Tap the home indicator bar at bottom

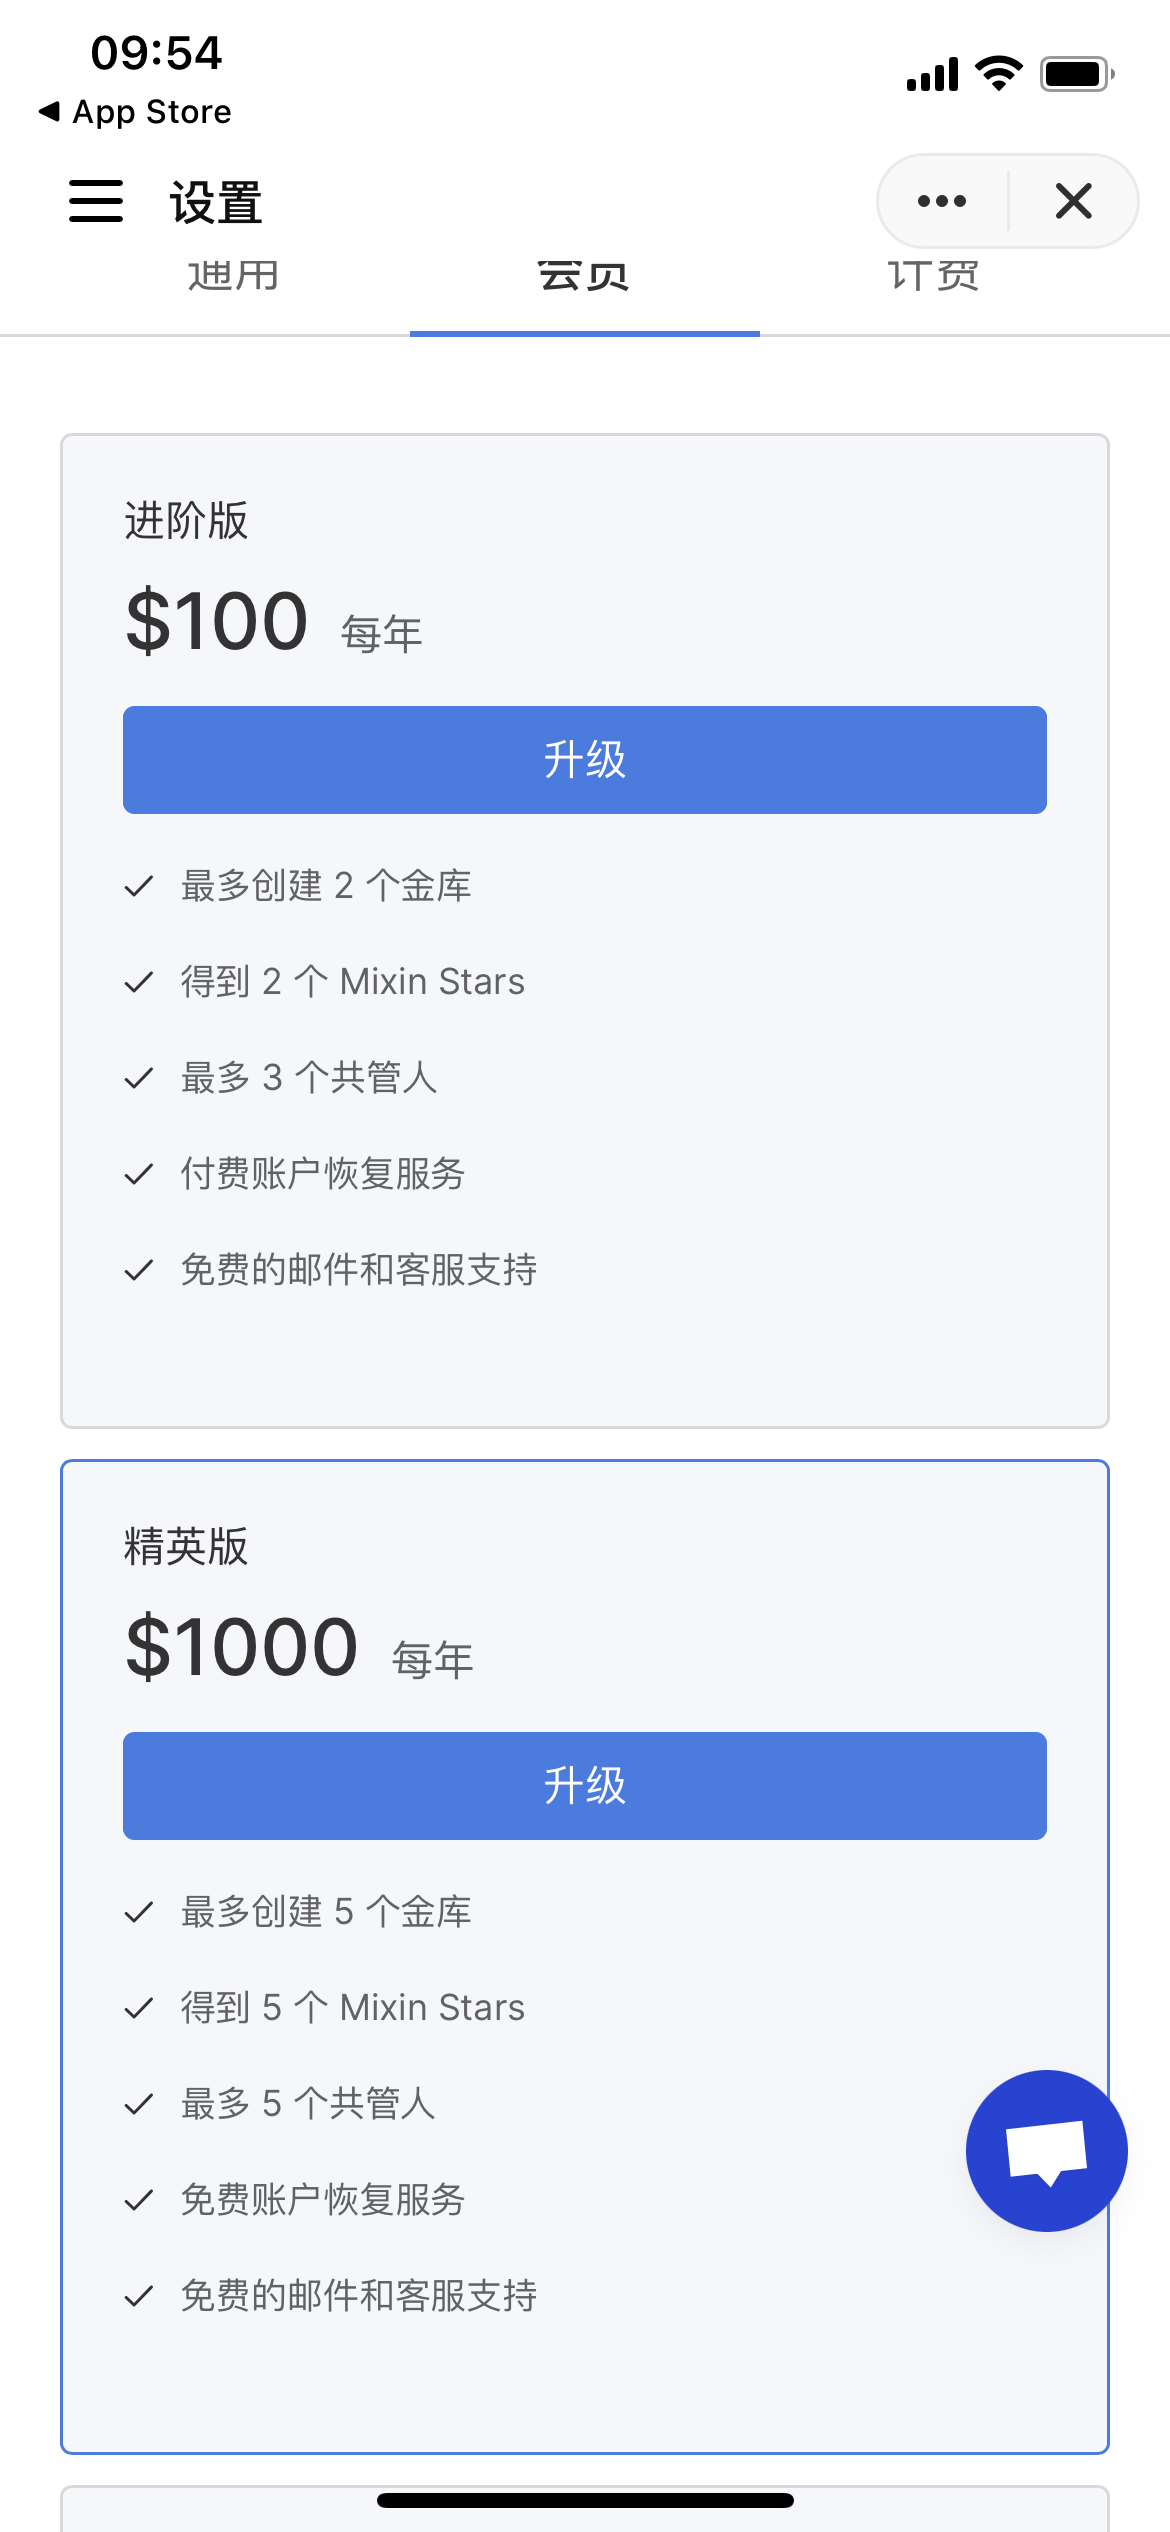coord(585,2501)
